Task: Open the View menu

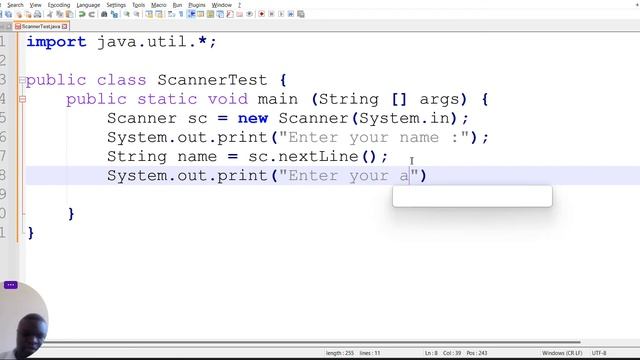Action: (x=36, y=5)
